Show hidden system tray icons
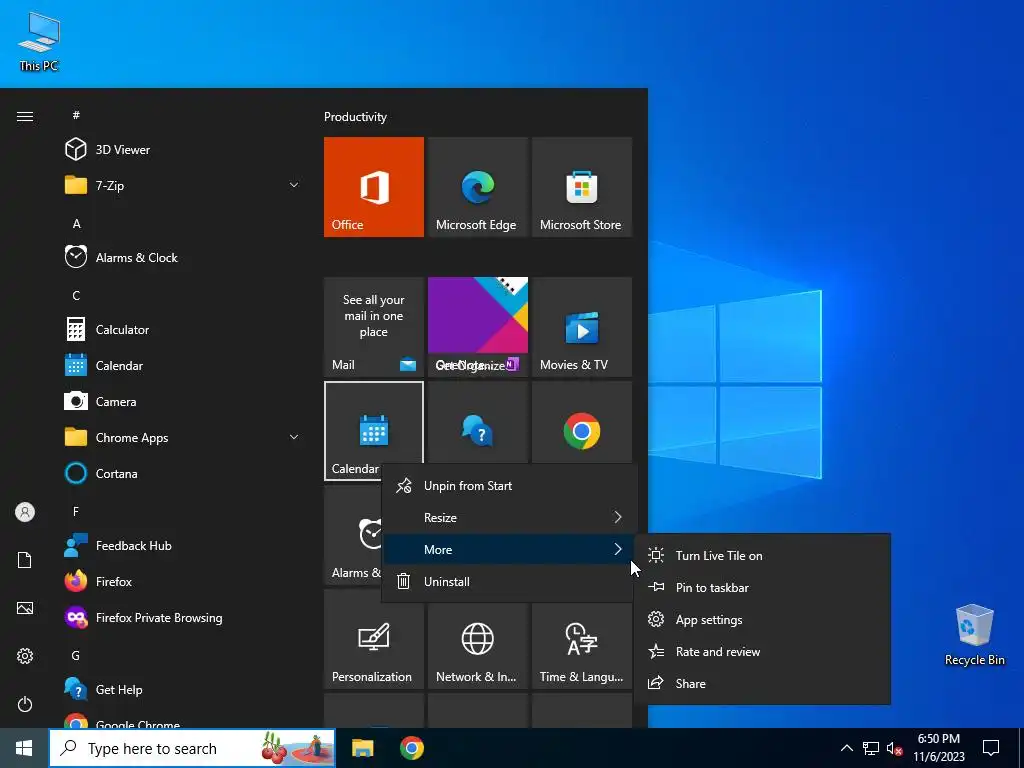This screenshot has height=768, width=1024. pos(846,748)
